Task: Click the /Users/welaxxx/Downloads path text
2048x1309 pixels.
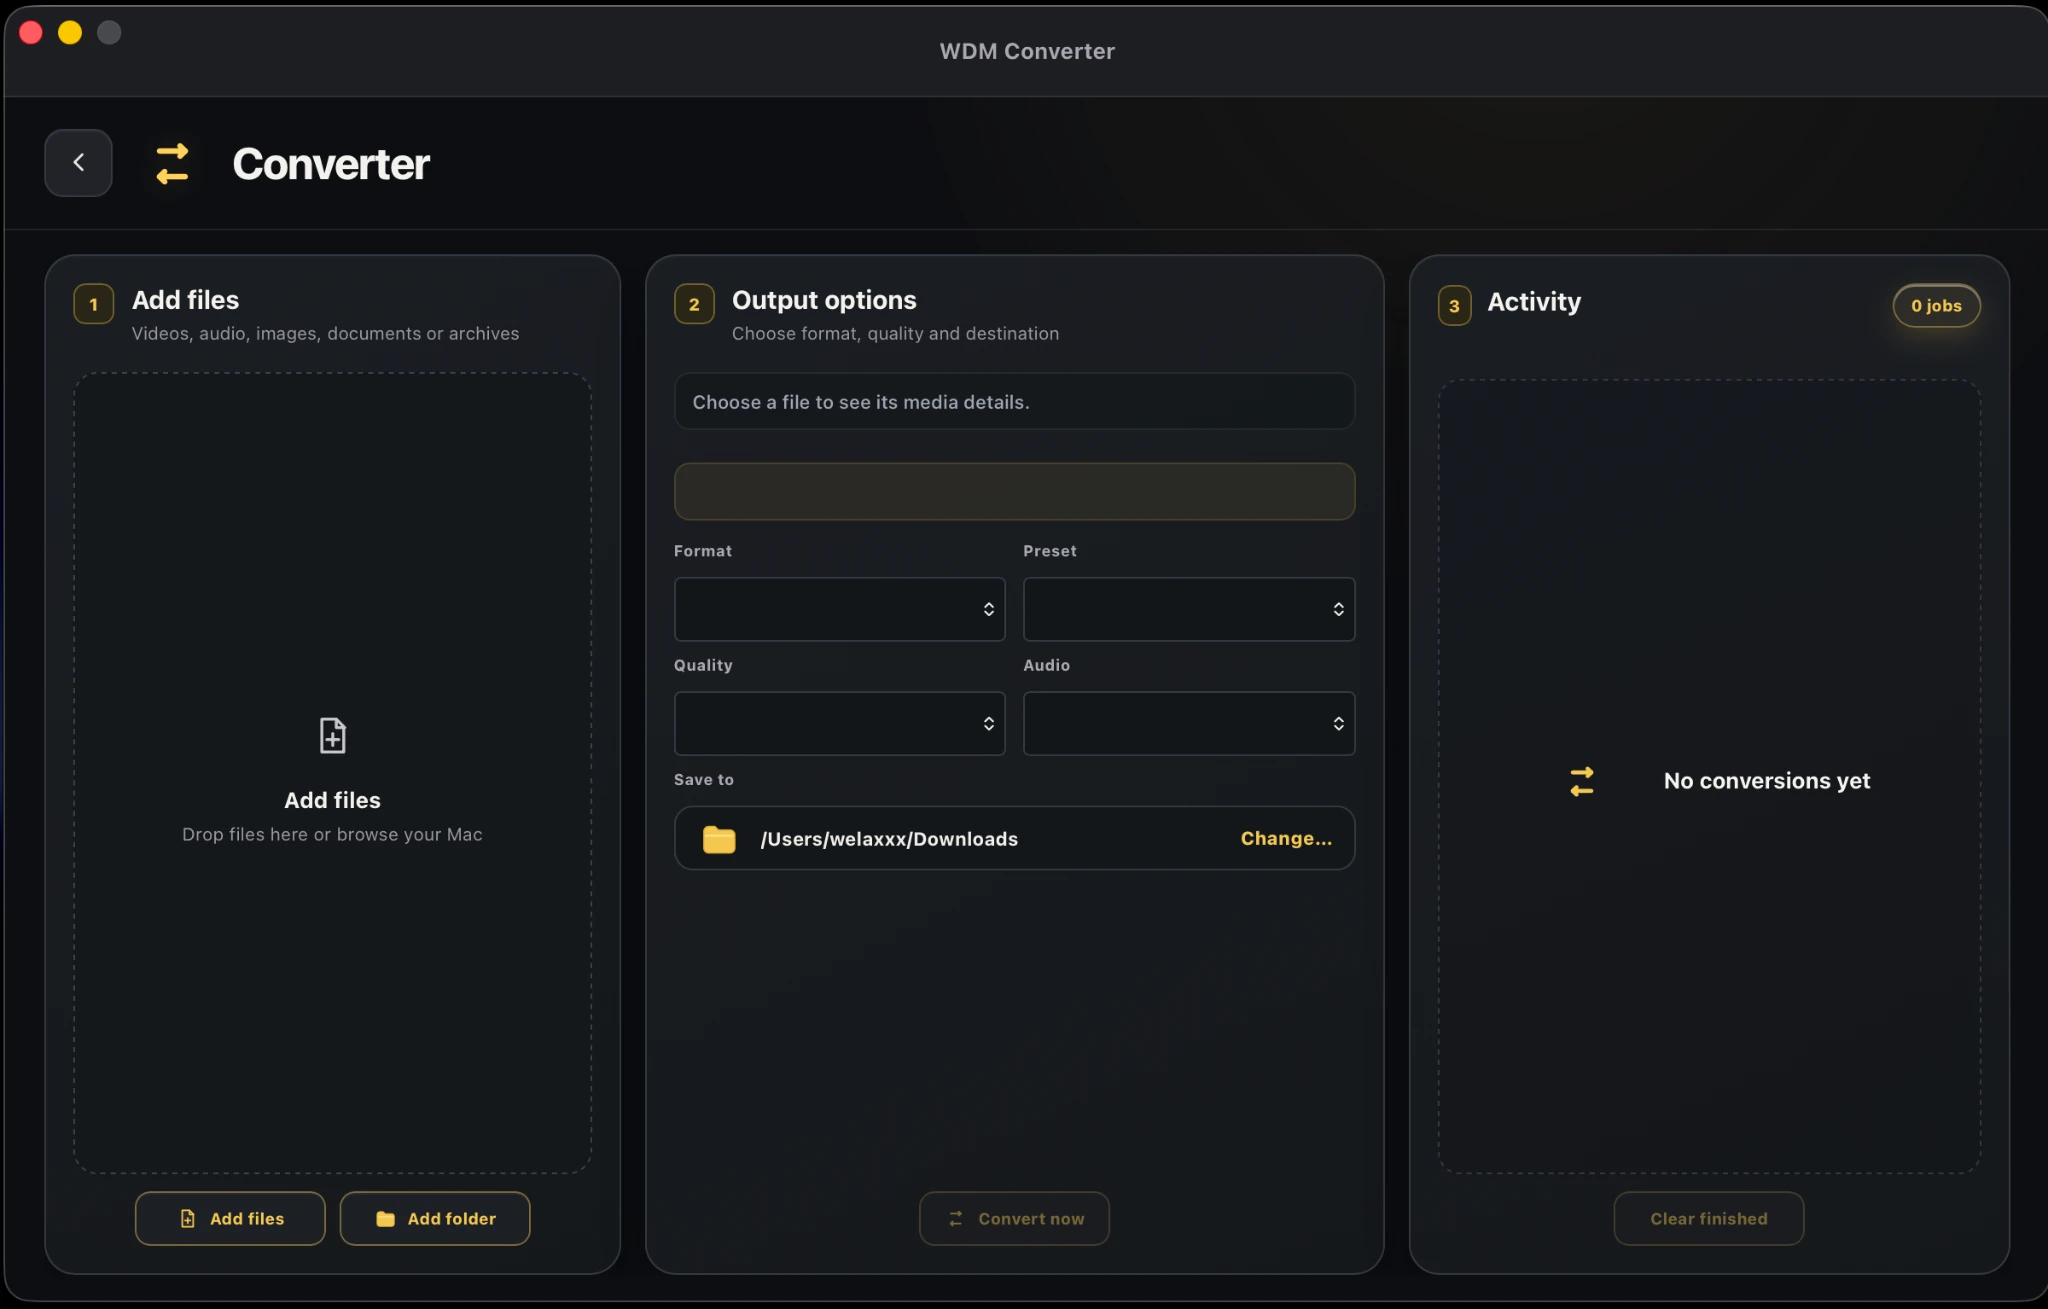Action: coord(889,840)
